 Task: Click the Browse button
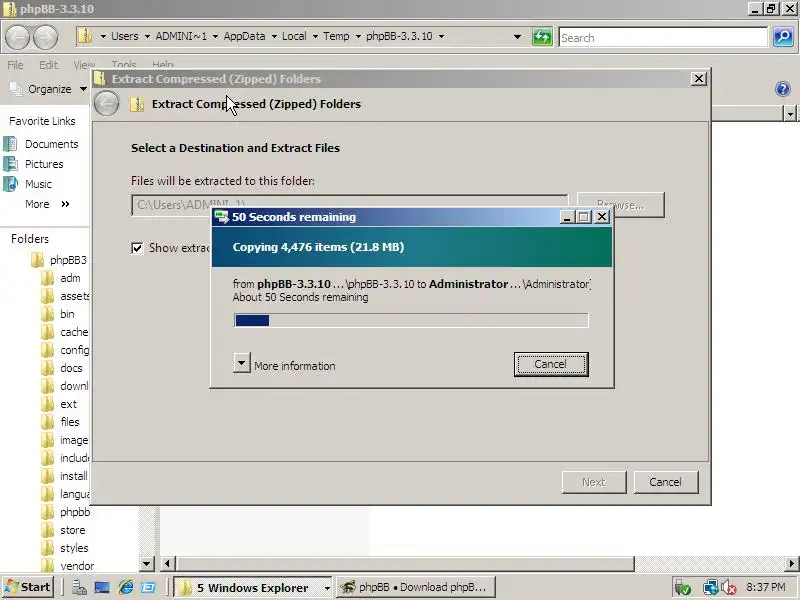621,205
